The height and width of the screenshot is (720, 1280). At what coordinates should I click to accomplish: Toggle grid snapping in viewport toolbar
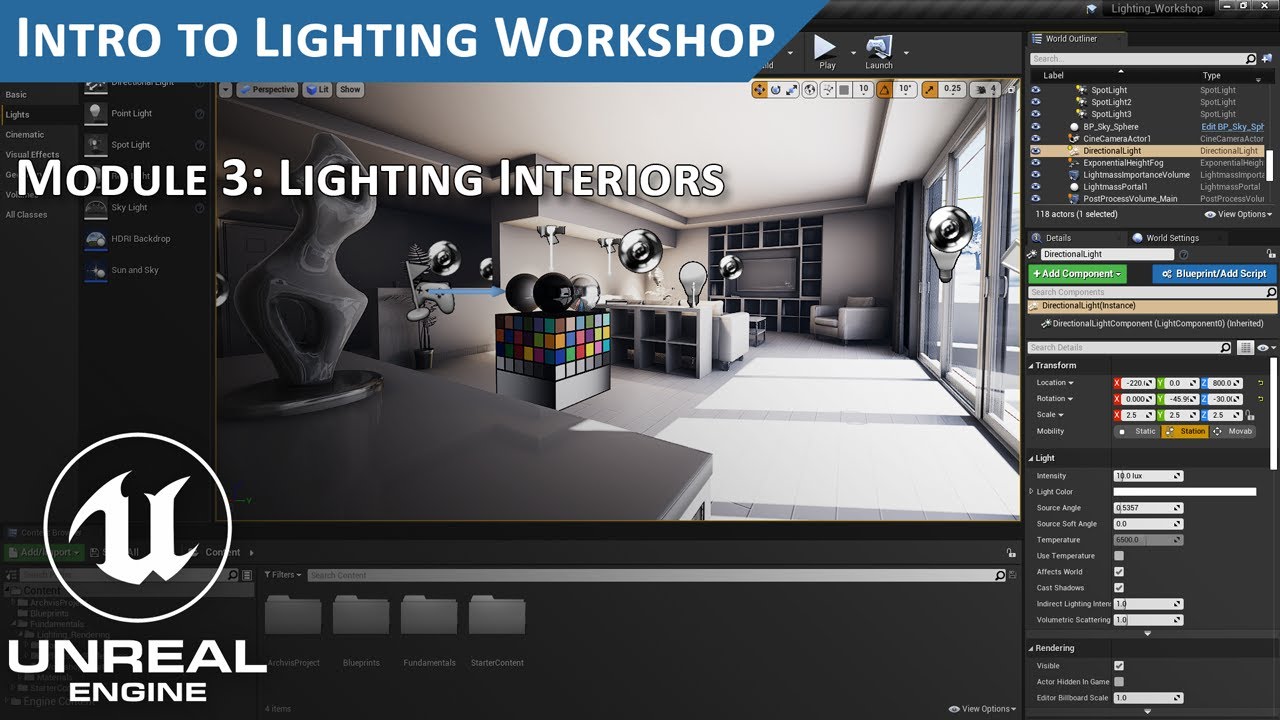pos(845,89)
